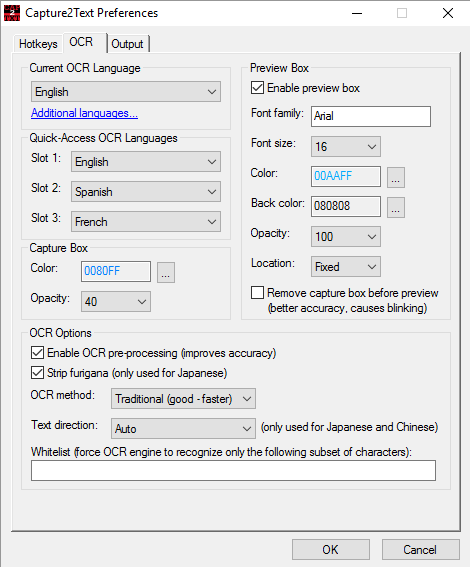Screen dimensions: 470x567
Task: Open Text direction Auto dropdown
Action: [x=183, y=429]
